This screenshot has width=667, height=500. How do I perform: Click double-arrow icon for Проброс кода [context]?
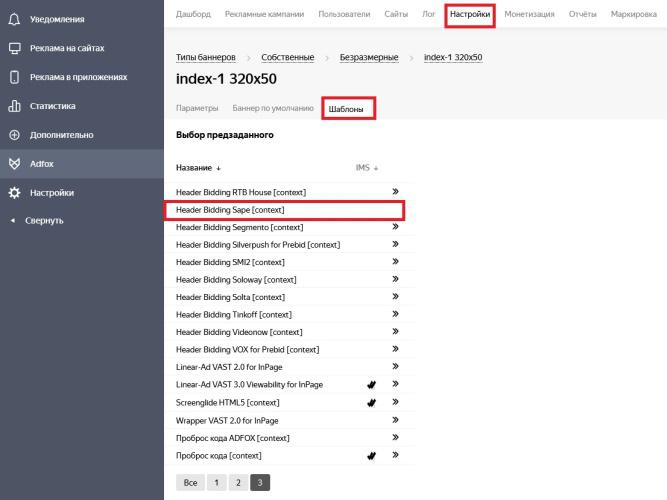[x=395, y=455]
